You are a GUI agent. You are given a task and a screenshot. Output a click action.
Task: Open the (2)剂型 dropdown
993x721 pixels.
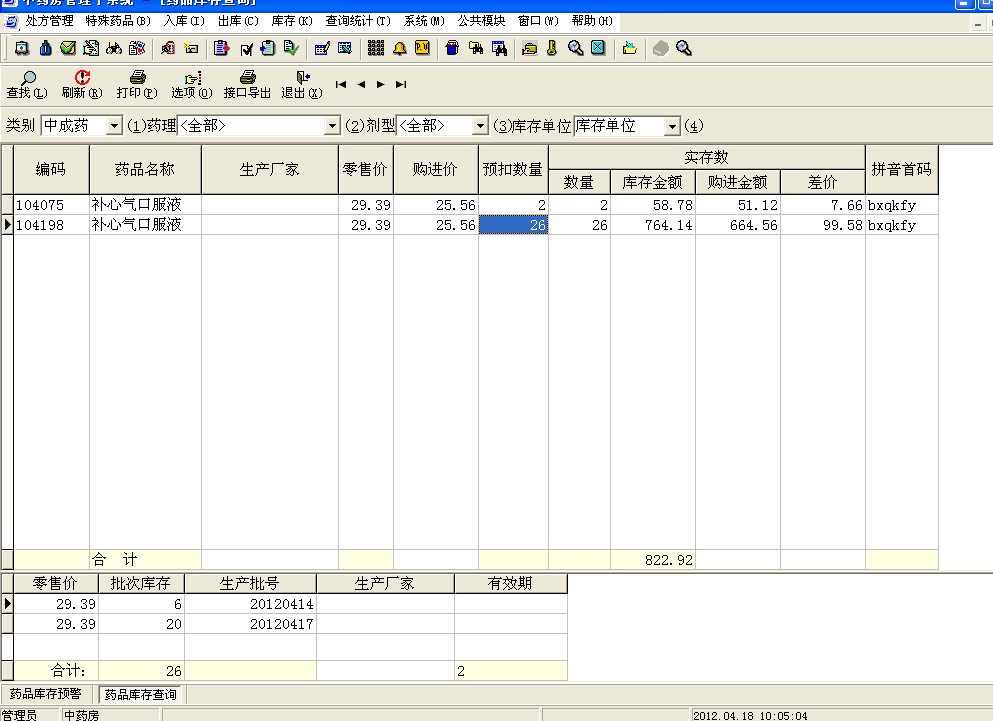pos(481,126)
